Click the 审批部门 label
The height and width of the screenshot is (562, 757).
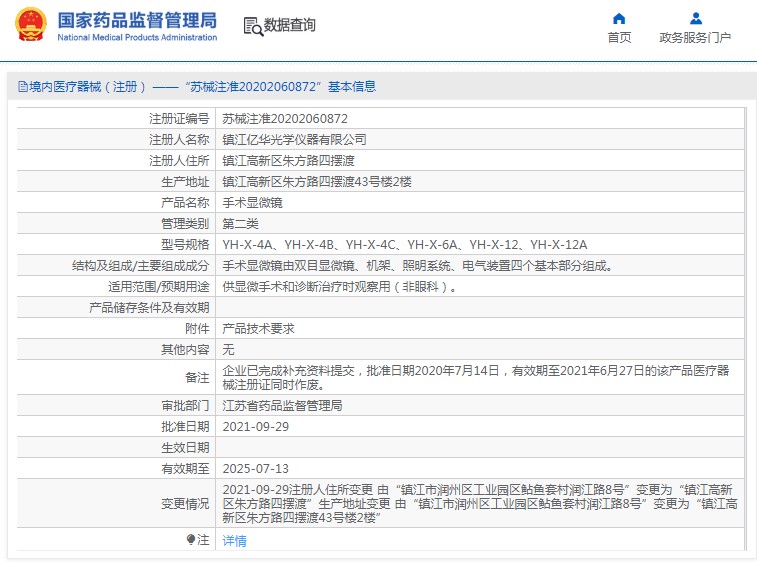pyautogui.click(x=185, y=406)
